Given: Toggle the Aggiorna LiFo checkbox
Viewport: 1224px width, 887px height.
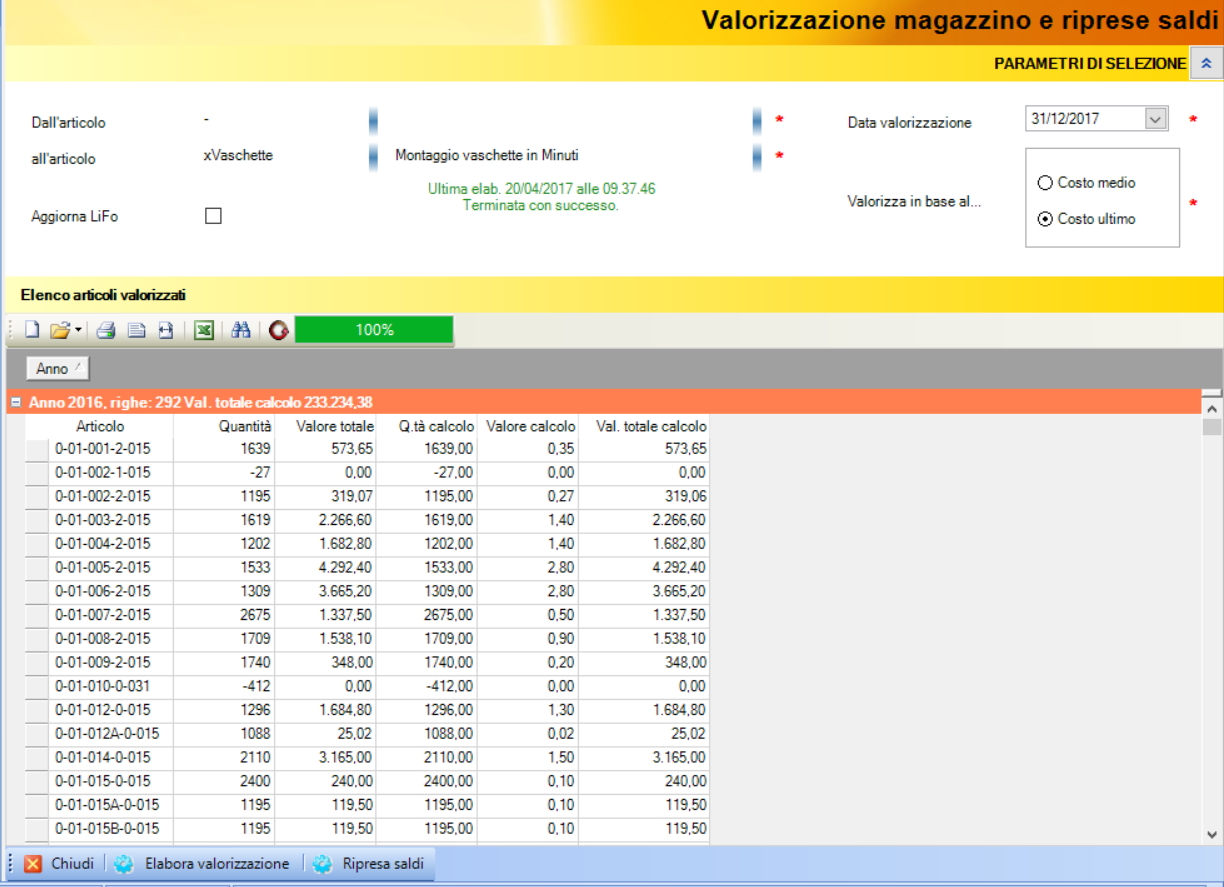Looking at the screenshot, I should coord(213,215).
